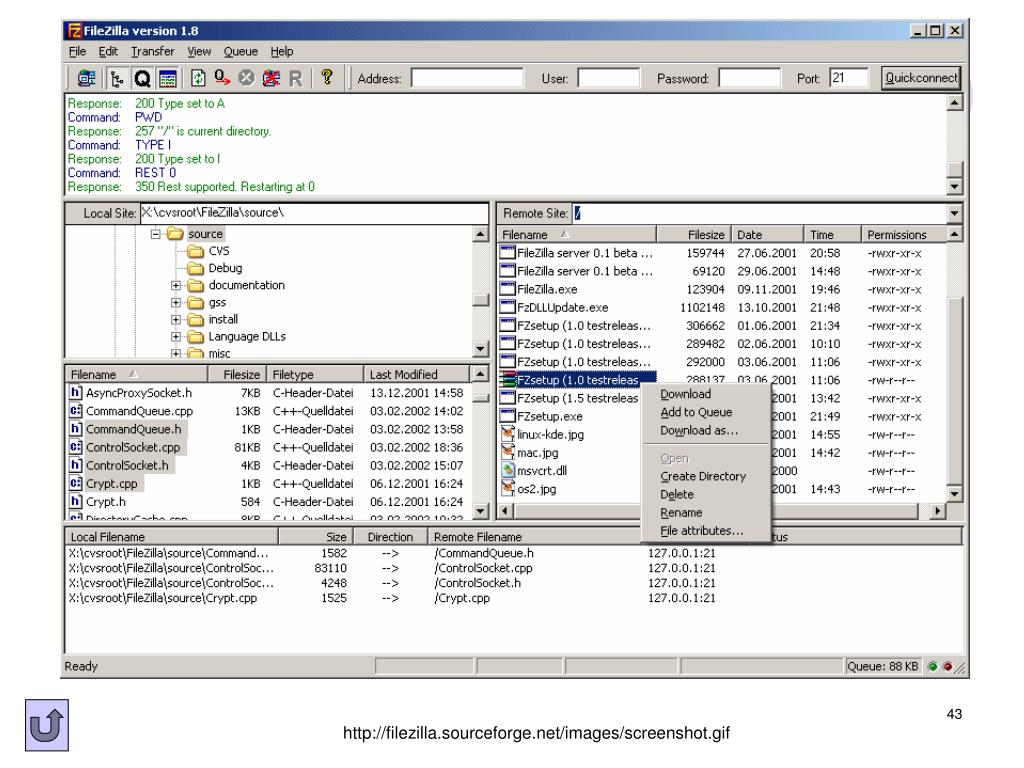1024x768 pixels.
Task: Click the Local Site path field
Action: (314, 213)
